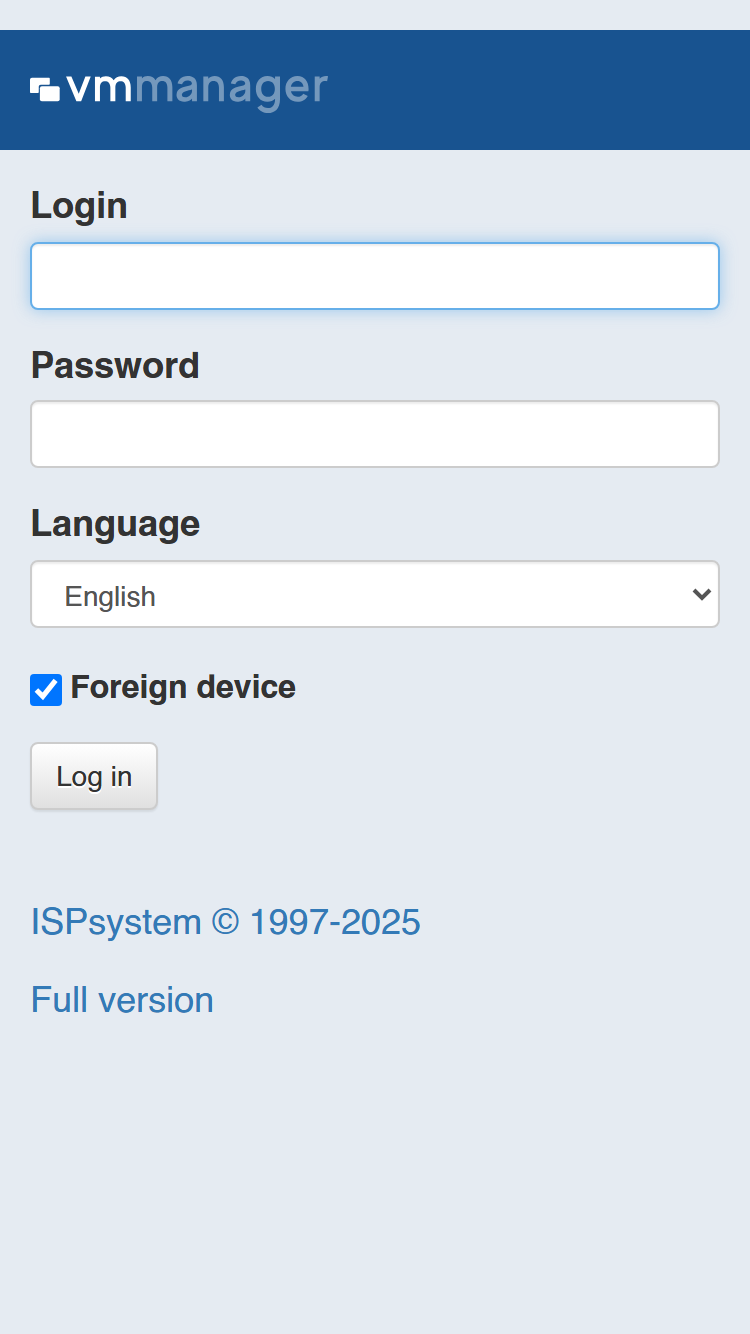Click the checkmark in Foreign device box

click(x=46, y=689)
